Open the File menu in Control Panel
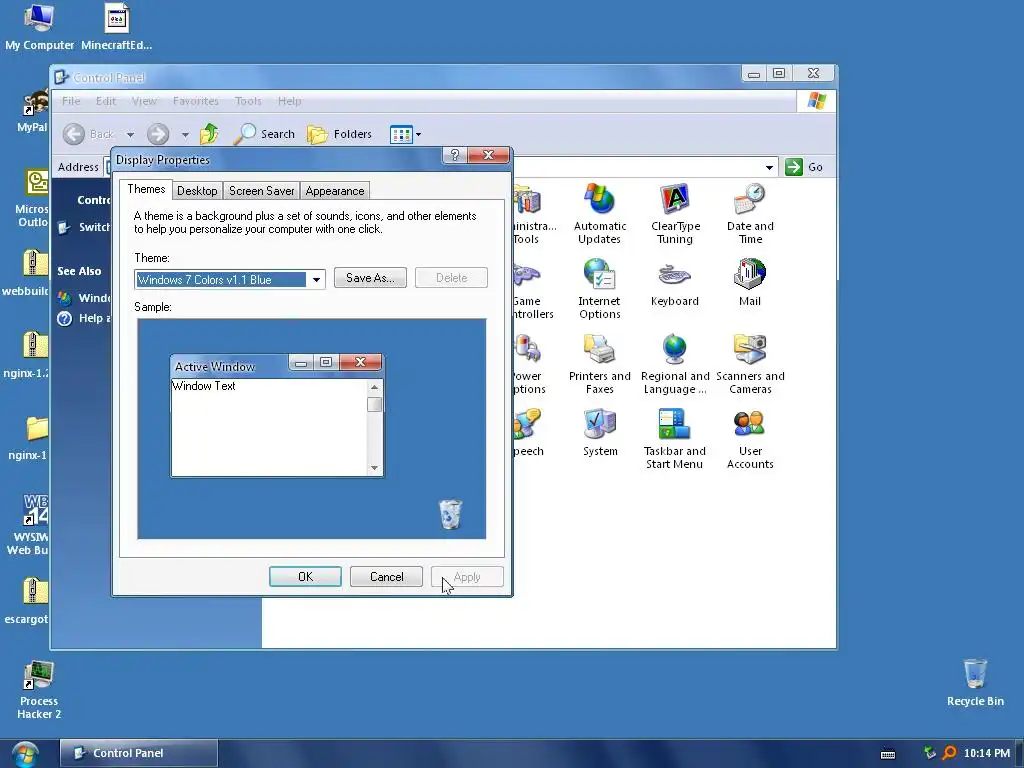Viewport: 1024px width, 768px height. [71, 101]
